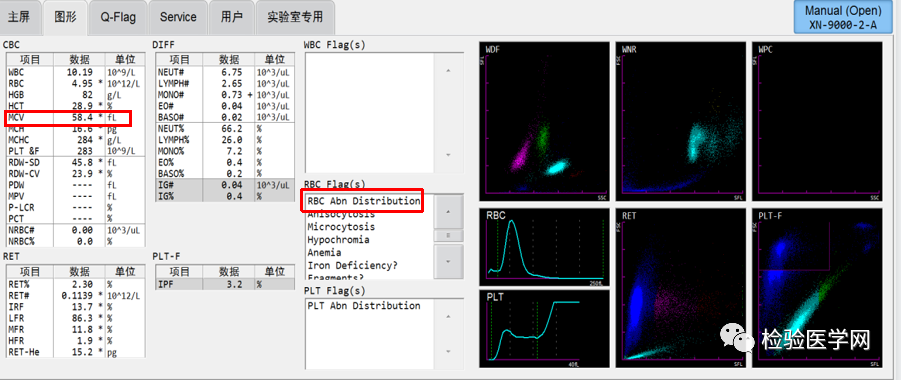The height and width of the screenshot is (380, 901).
Task: Open the RET scattergram
Action: coord(681,287)
